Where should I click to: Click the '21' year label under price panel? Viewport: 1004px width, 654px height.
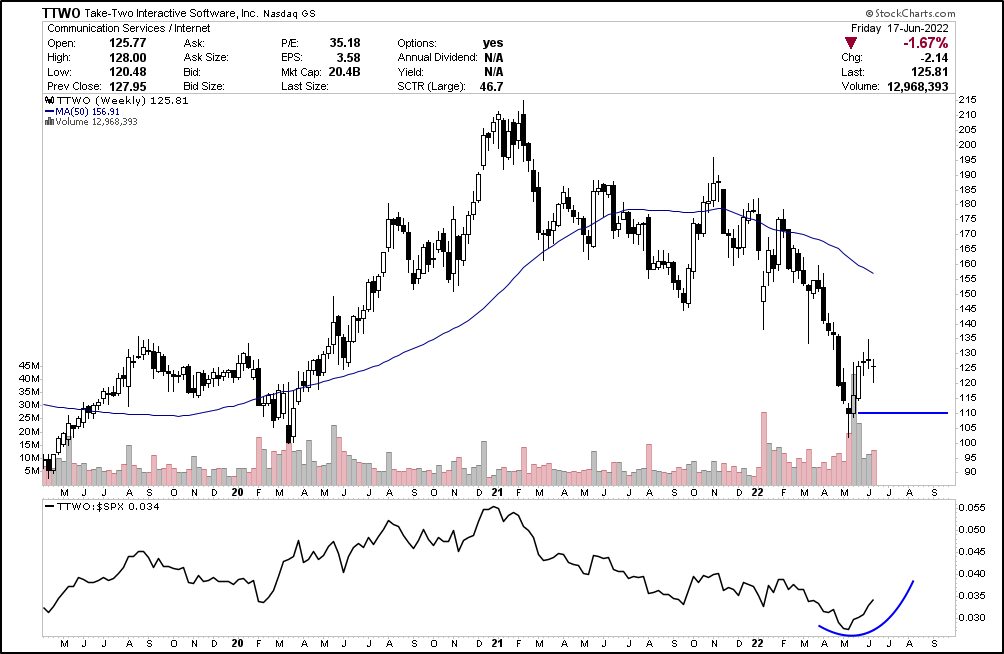(498, 493)
